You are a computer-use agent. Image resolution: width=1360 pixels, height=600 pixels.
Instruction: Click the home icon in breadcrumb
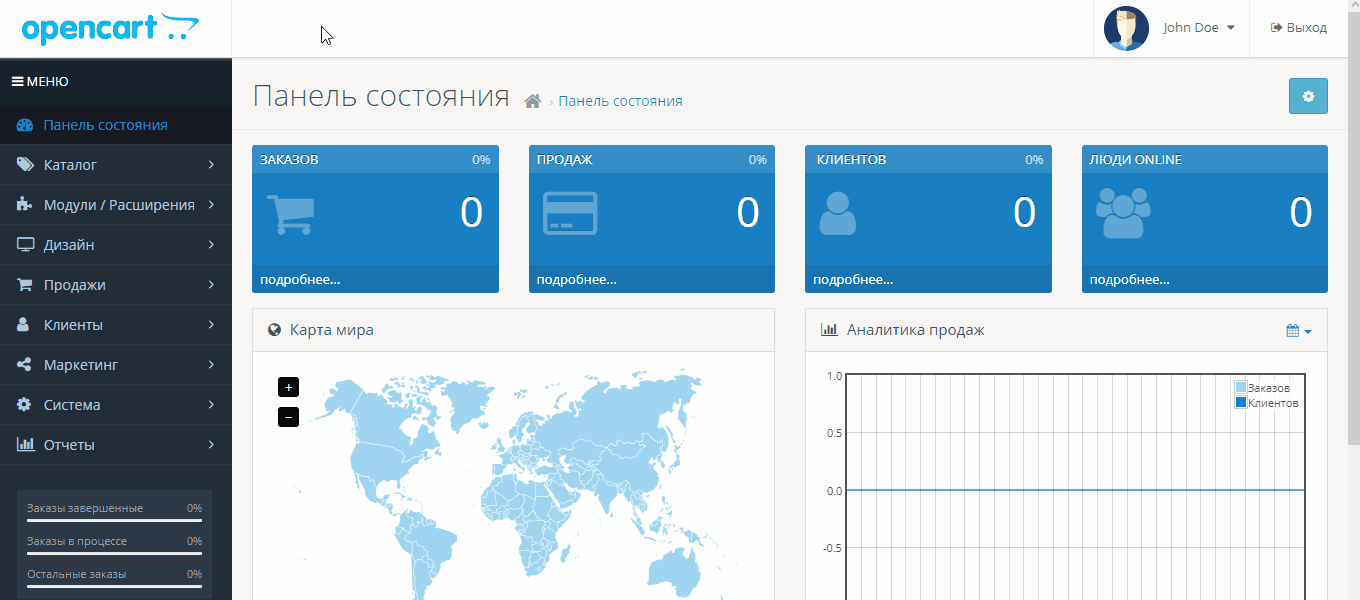(532, 101)
